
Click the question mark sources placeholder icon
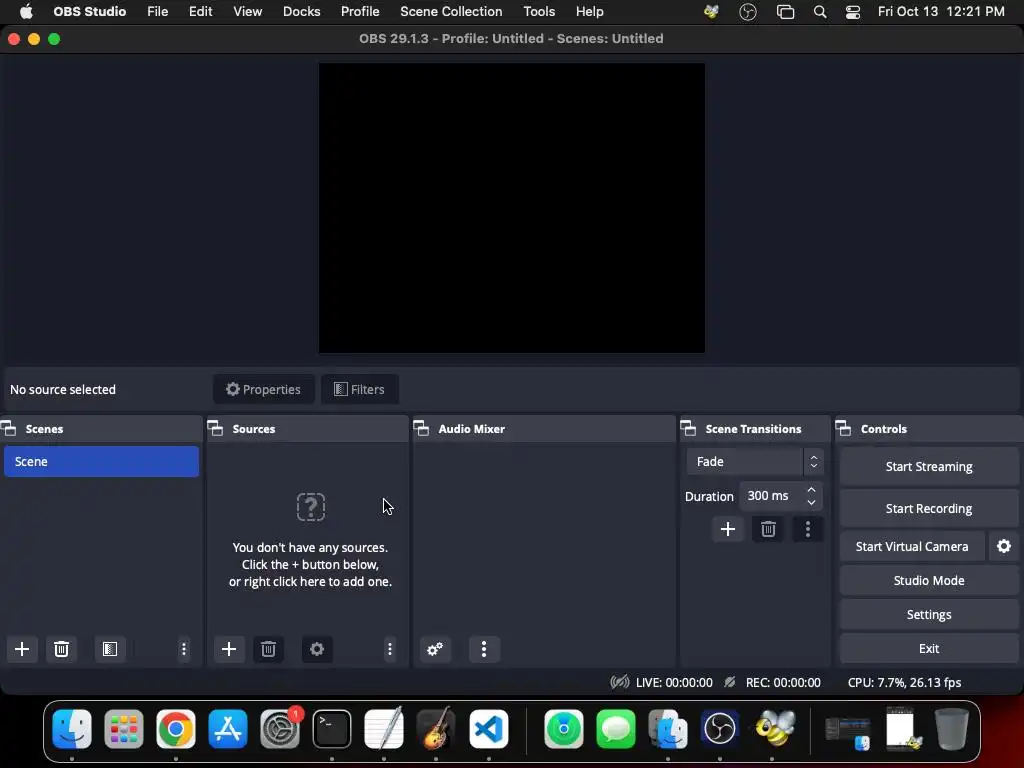pyautogui.click(x=311, y=507)
